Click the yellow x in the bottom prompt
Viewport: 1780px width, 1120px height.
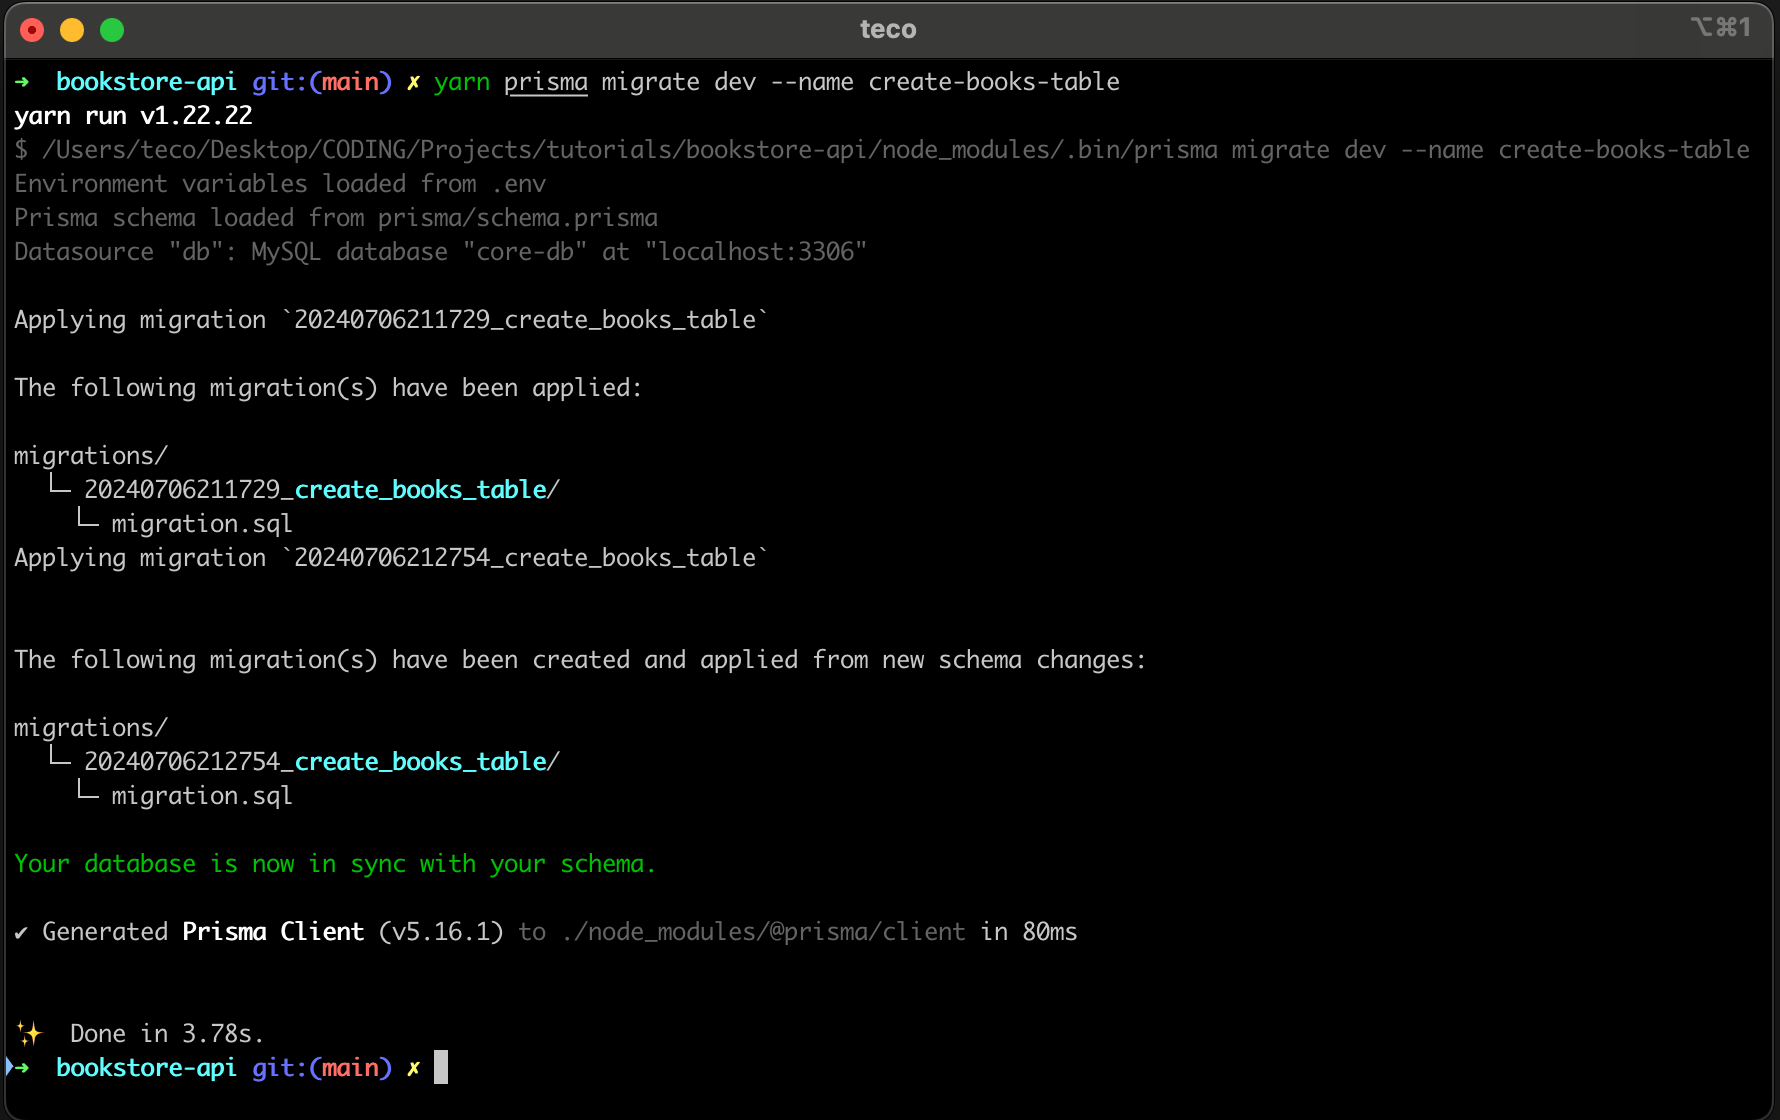coord(413,1068)
